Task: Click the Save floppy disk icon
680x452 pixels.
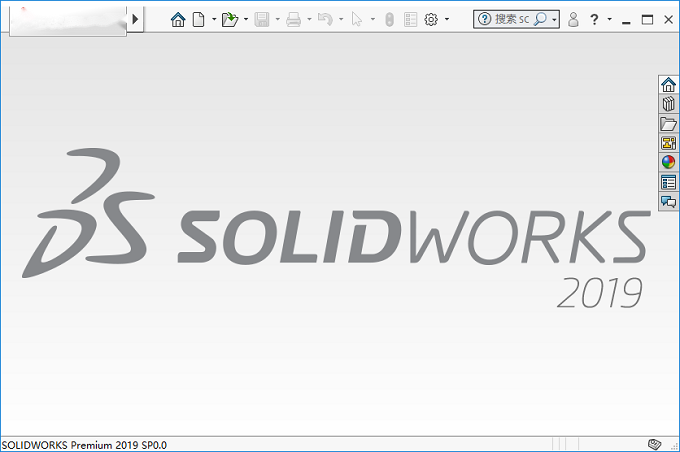Action: click(262, 20)
